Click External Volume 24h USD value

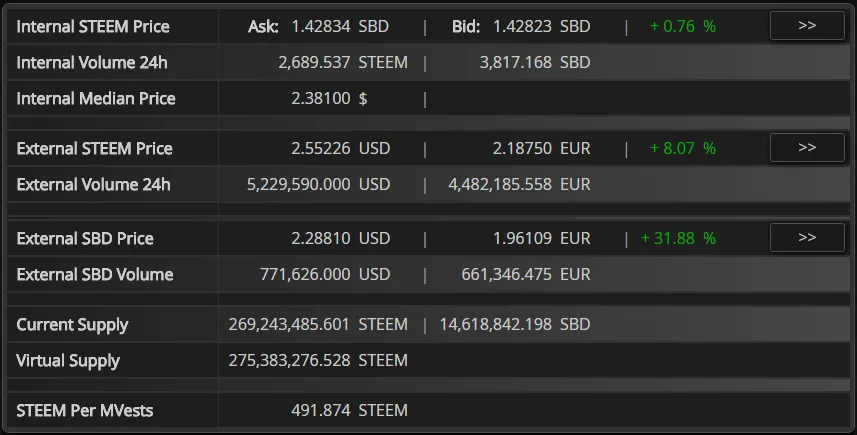318,185
